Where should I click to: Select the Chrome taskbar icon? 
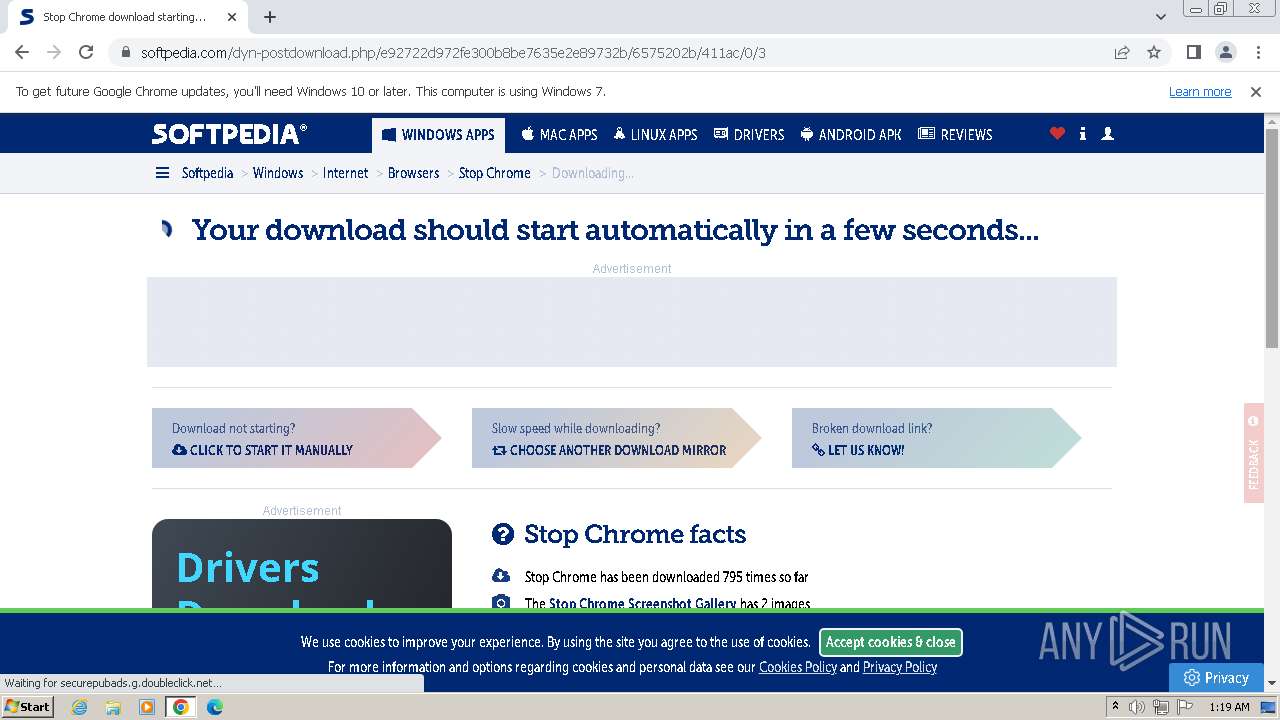[180, 707]
